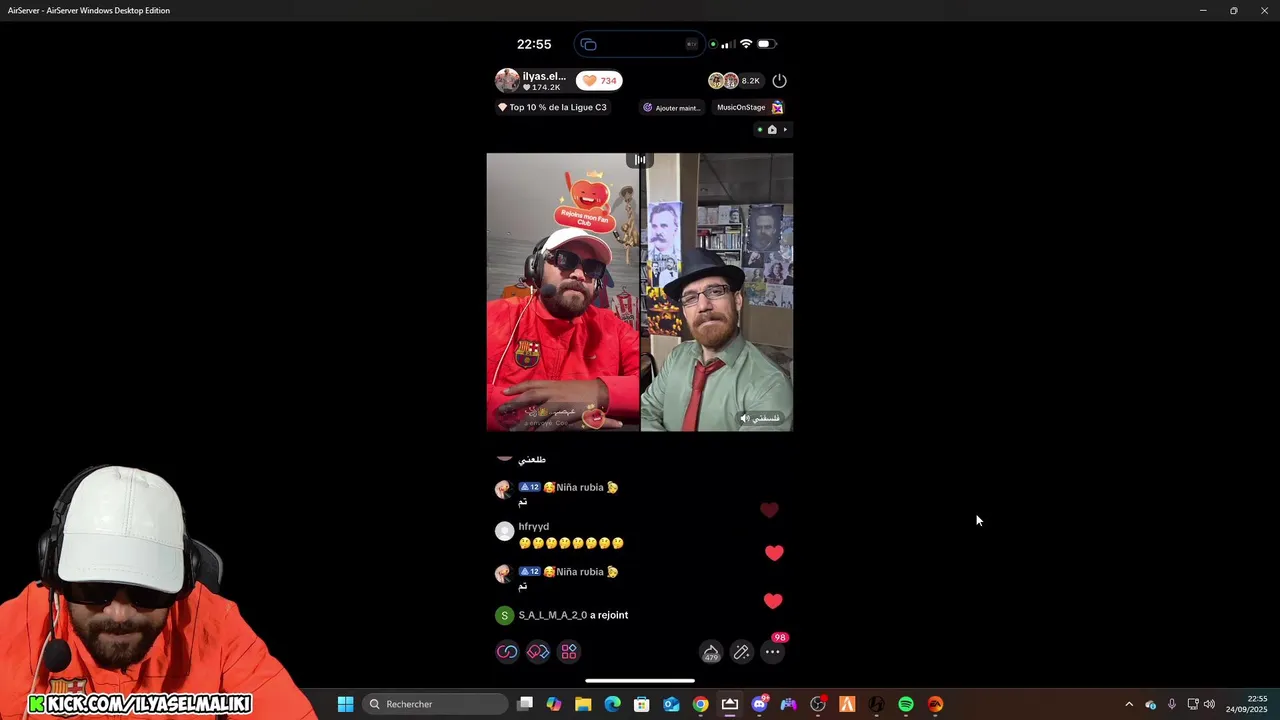This screenshot has width=1280, height=720.
Task: Tap the S_A_L_M_A_2_0 a rejoint notice
Action: click(573, 615)
